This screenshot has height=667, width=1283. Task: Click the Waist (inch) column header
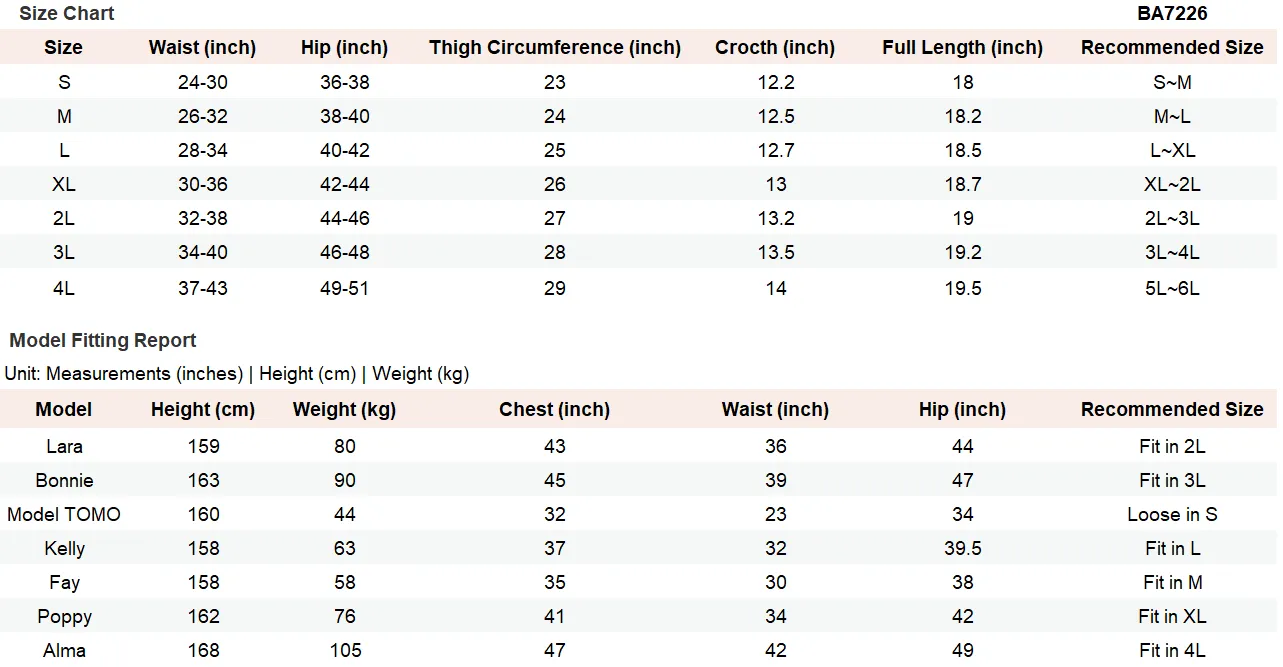(202, 47)
